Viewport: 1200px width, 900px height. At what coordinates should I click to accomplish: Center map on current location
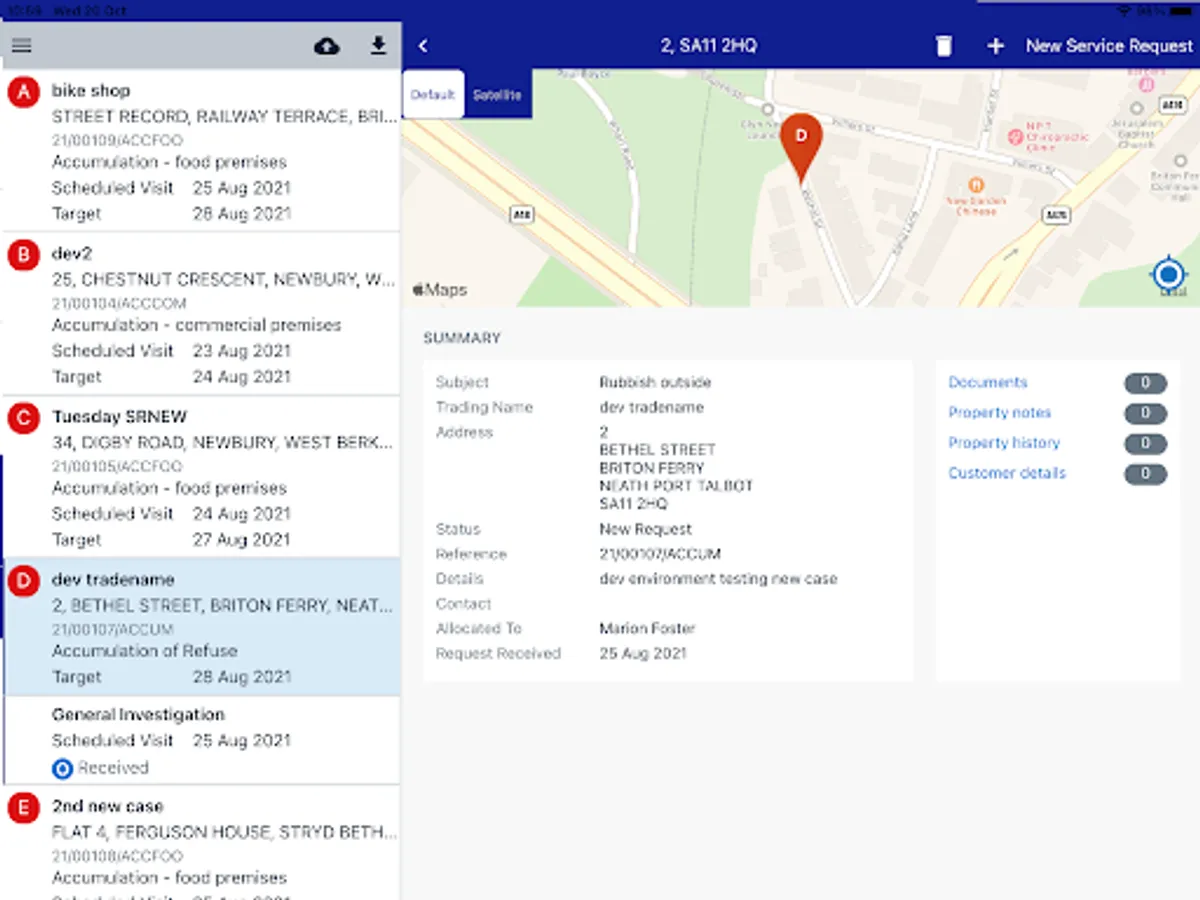[1167, 274]
